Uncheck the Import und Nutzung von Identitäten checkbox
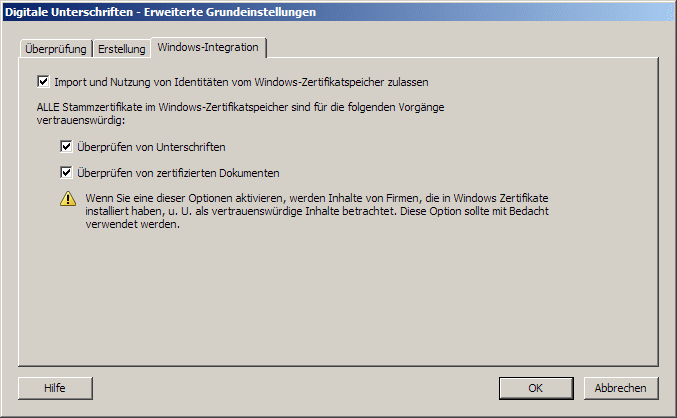This screenshot has width=677, height=418. (x=43, y=81)
